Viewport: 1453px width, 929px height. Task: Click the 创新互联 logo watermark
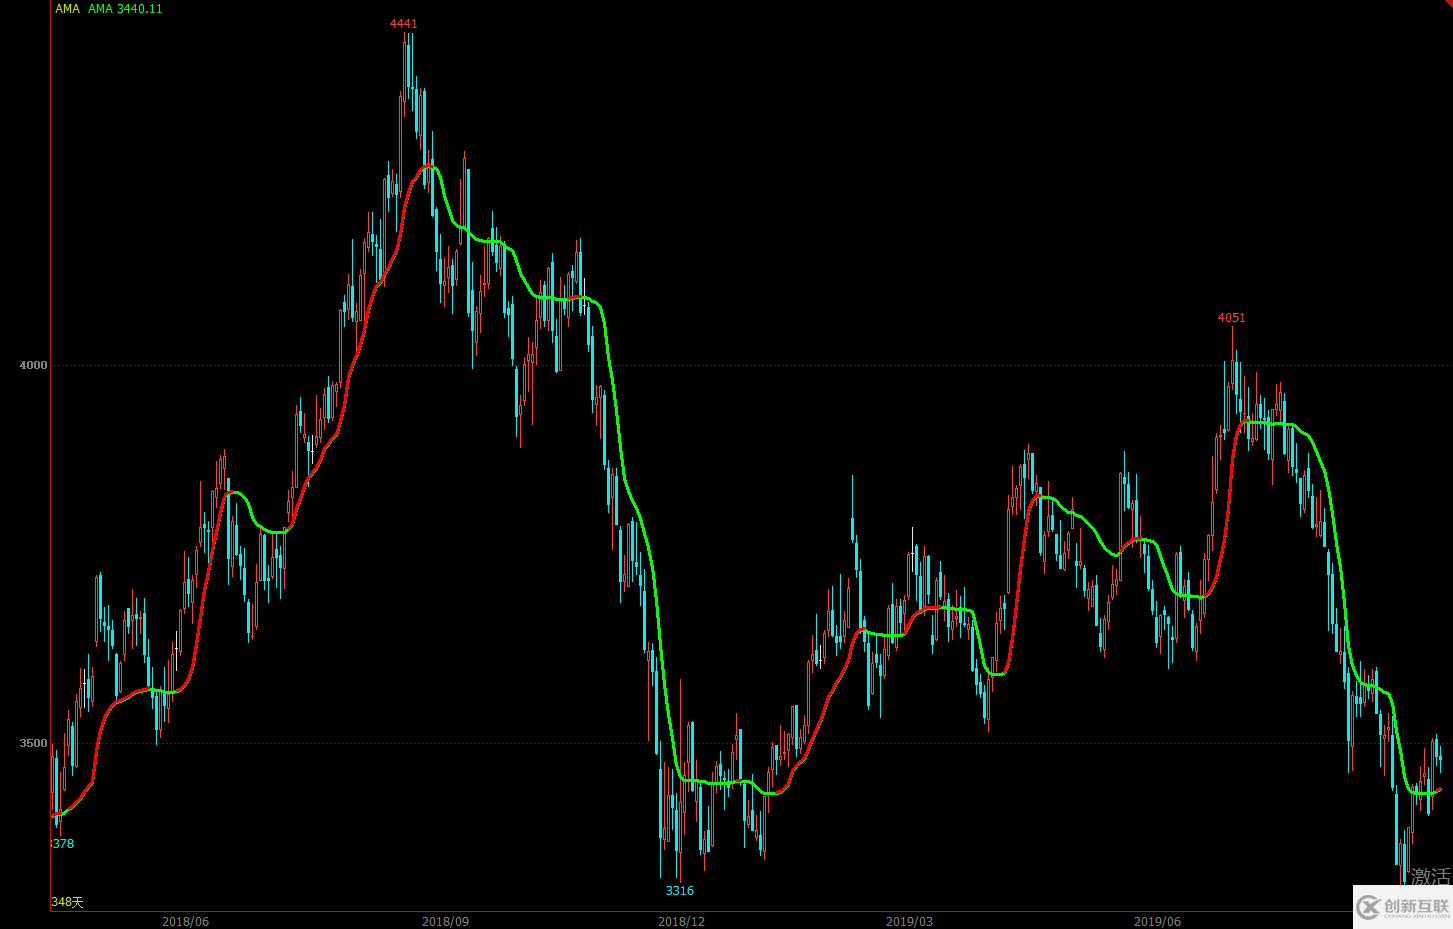click(1403, 907)
